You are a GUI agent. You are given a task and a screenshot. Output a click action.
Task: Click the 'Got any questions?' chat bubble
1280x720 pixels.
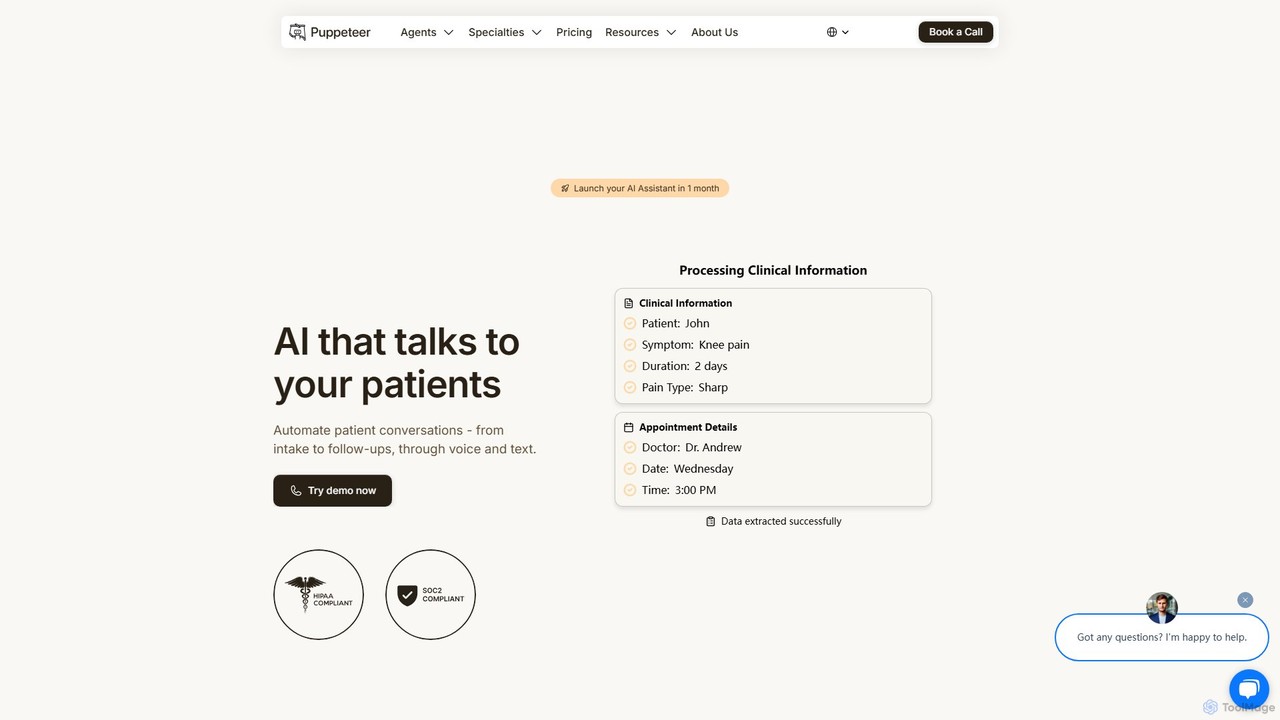[x=1162, y=637]
